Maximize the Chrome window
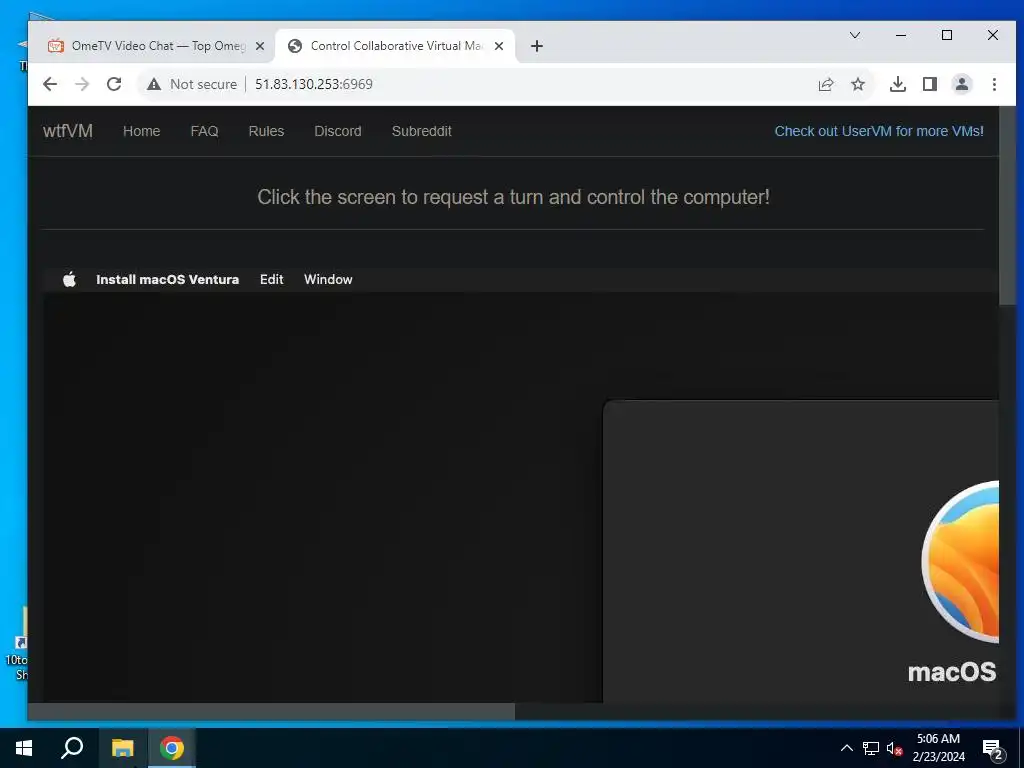Screen dimensions: 1024x768 coord(947,35)
